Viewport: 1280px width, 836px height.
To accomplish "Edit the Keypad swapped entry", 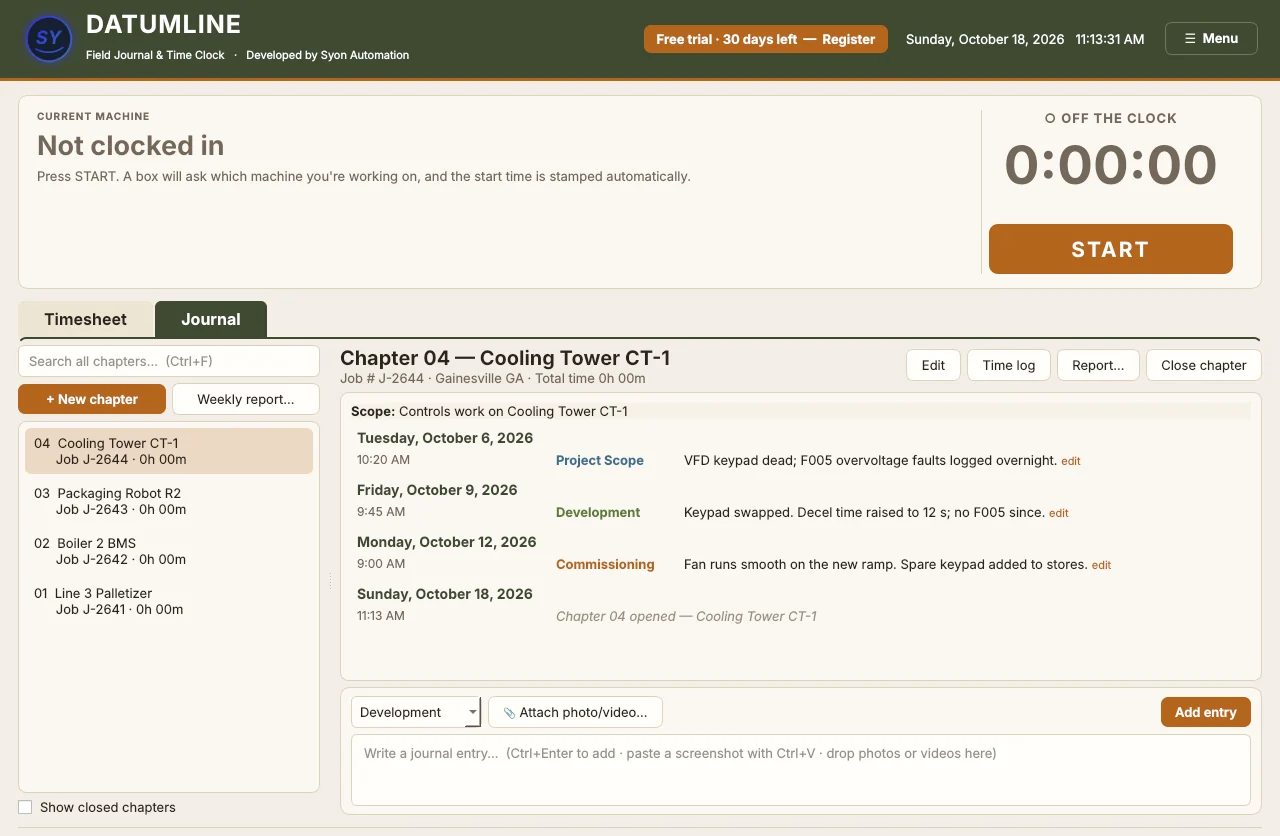I will tap(1059, 513).
